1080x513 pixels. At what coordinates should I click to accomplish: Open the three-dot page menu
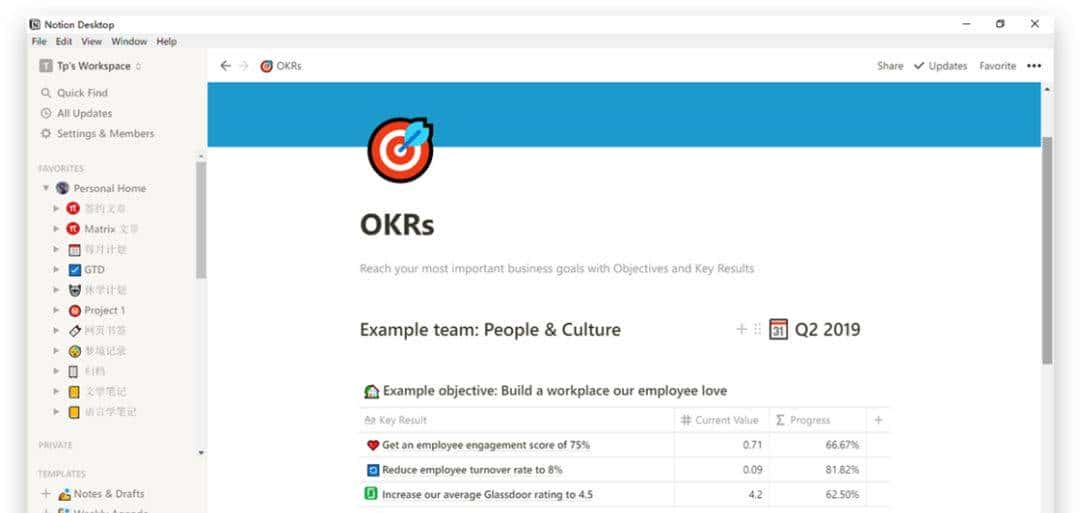click(x=1034, y=66)
